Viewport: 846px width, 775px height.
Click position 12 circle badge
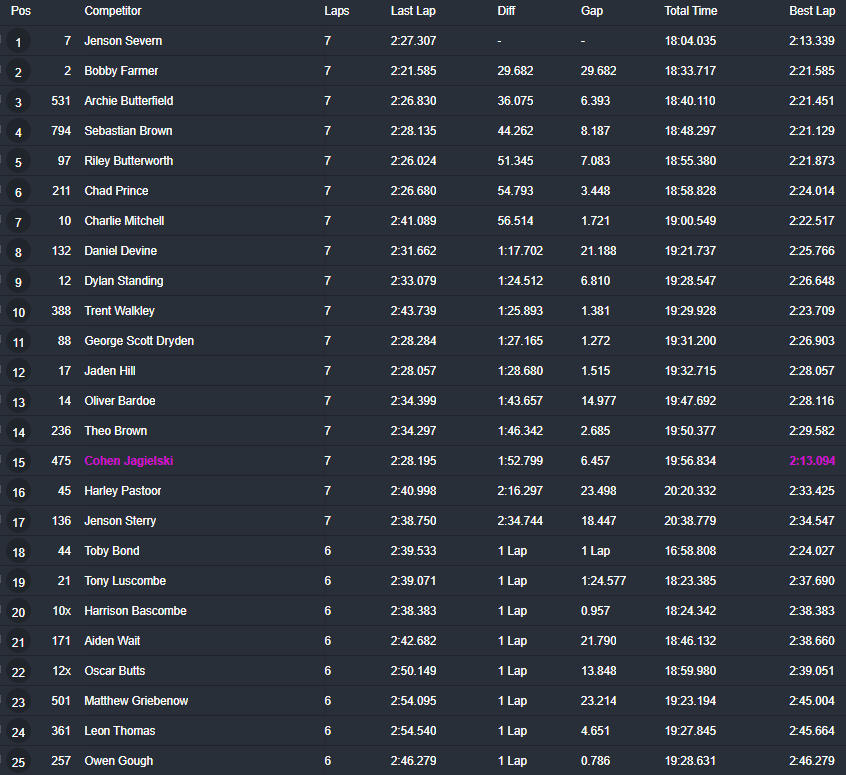pyautogui.click(x=18, y=372)
